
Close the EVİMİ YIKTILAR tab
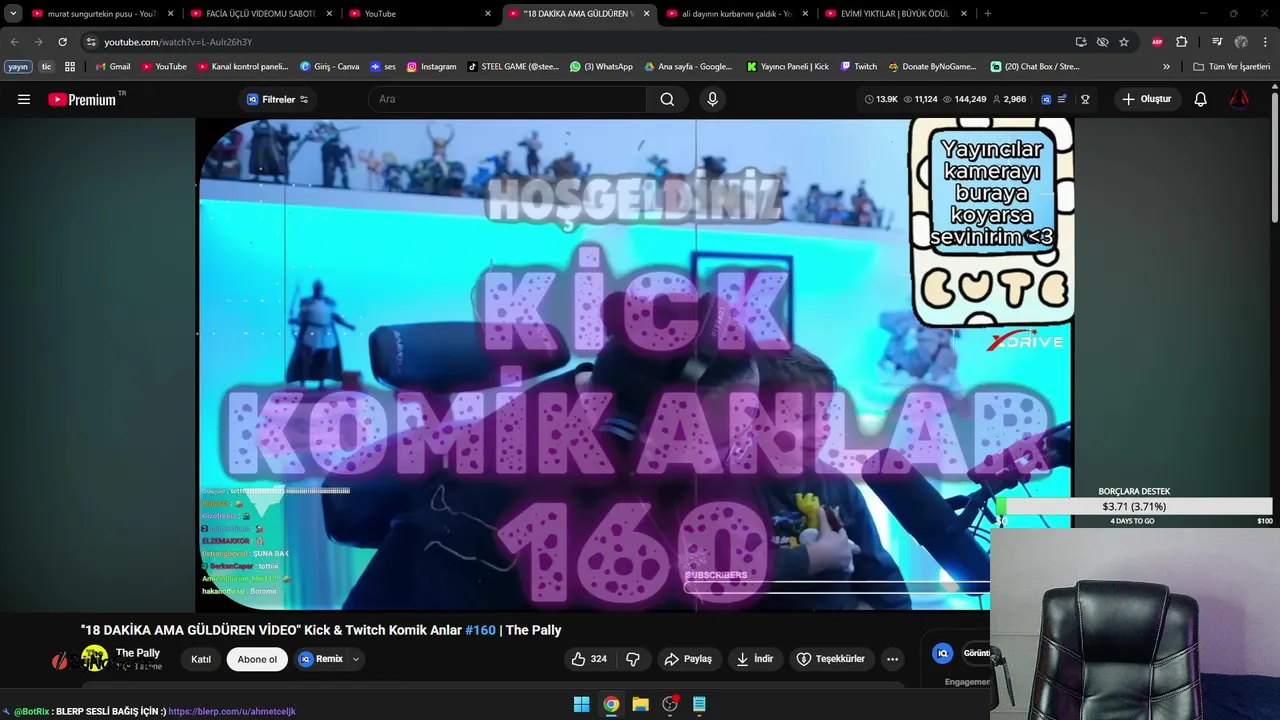[x=964, y=14]
